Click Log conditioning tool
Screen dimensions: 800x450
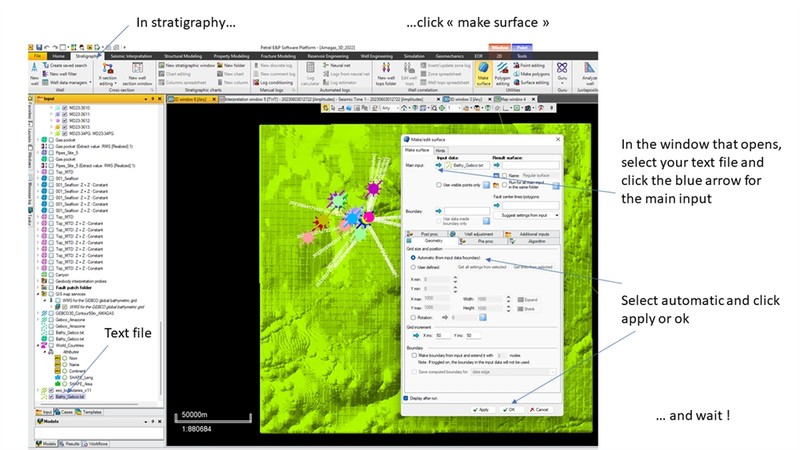click(273, 82)
